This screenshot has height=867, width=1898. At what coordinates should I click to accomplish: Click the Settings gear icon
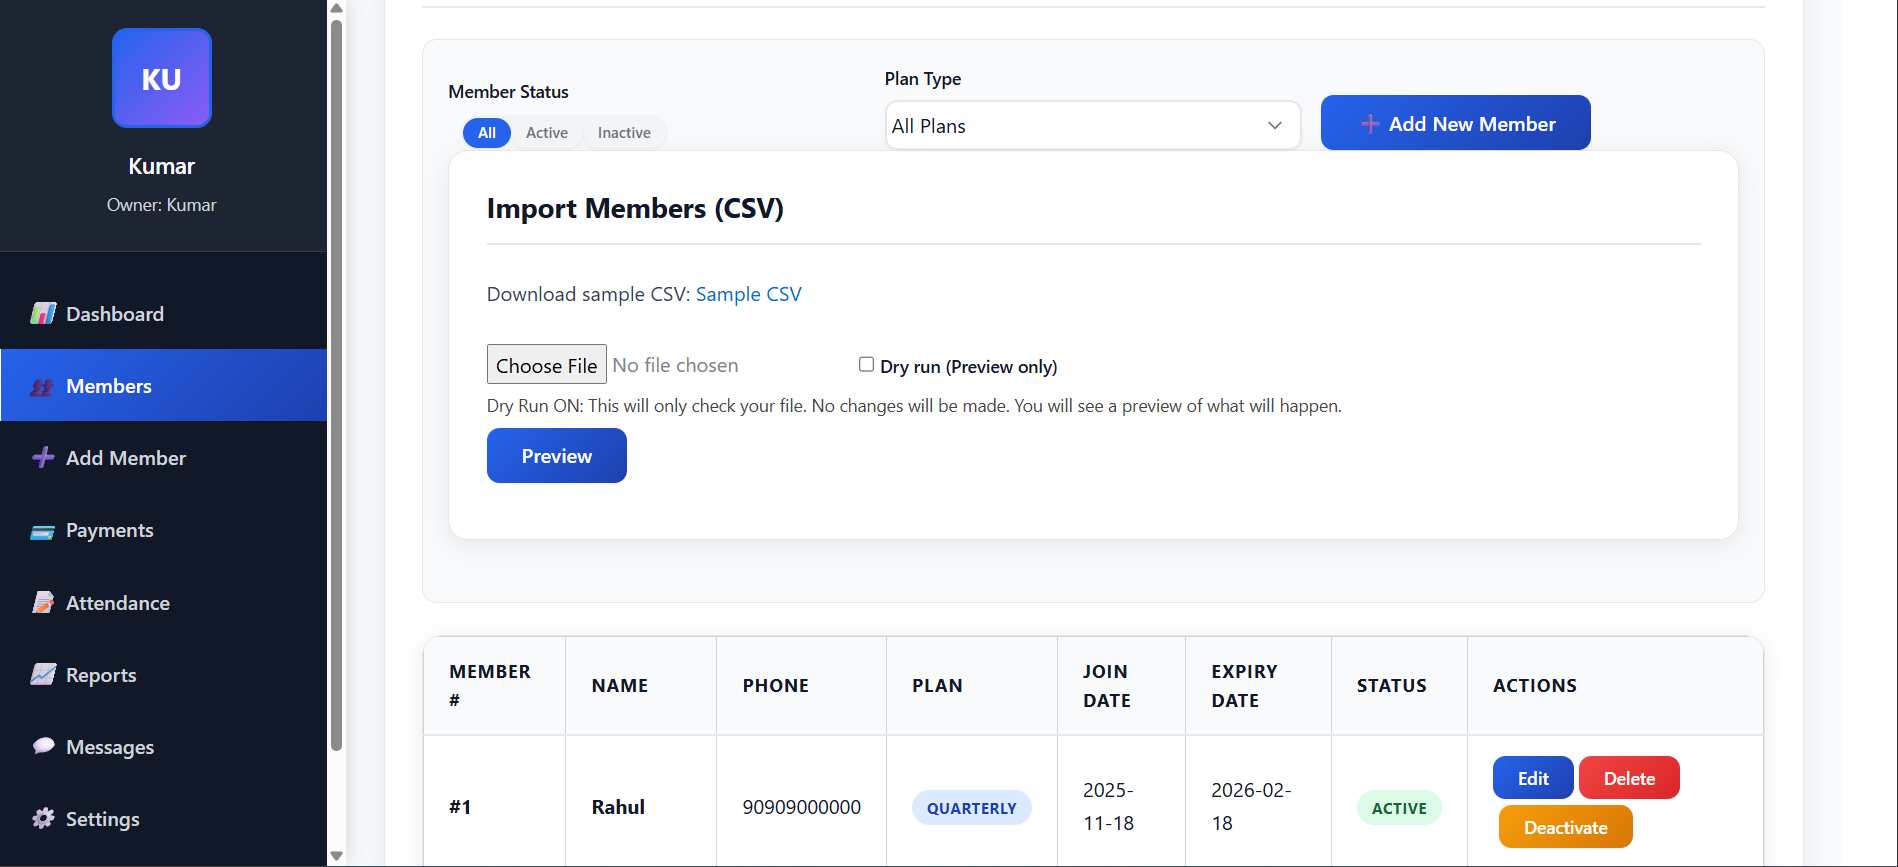coord(43,819)
